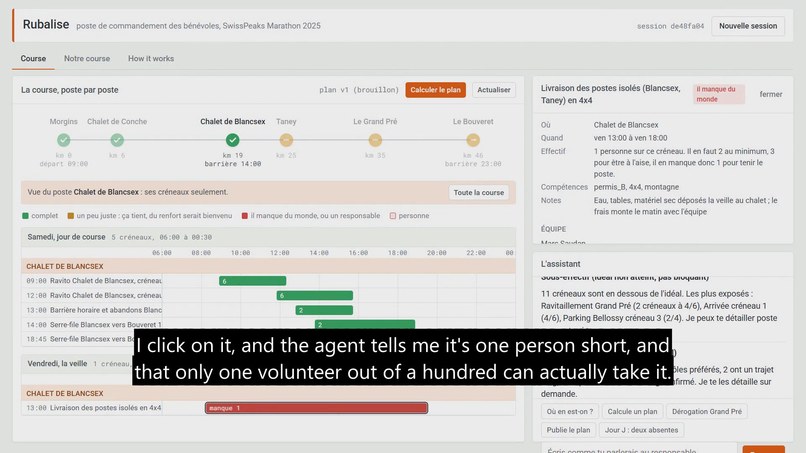Click the green bar of 12:00 Ravito row
806x453 pixels.
pos(315,296)
